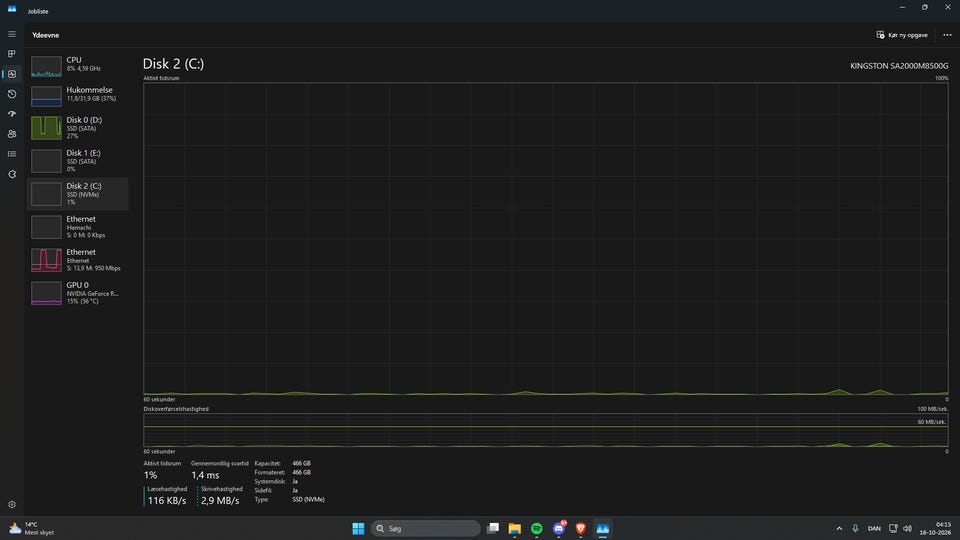960x540 pixels.
Task: Click the Disk 0 green graph thumbnail
Action: pos(47,128)
